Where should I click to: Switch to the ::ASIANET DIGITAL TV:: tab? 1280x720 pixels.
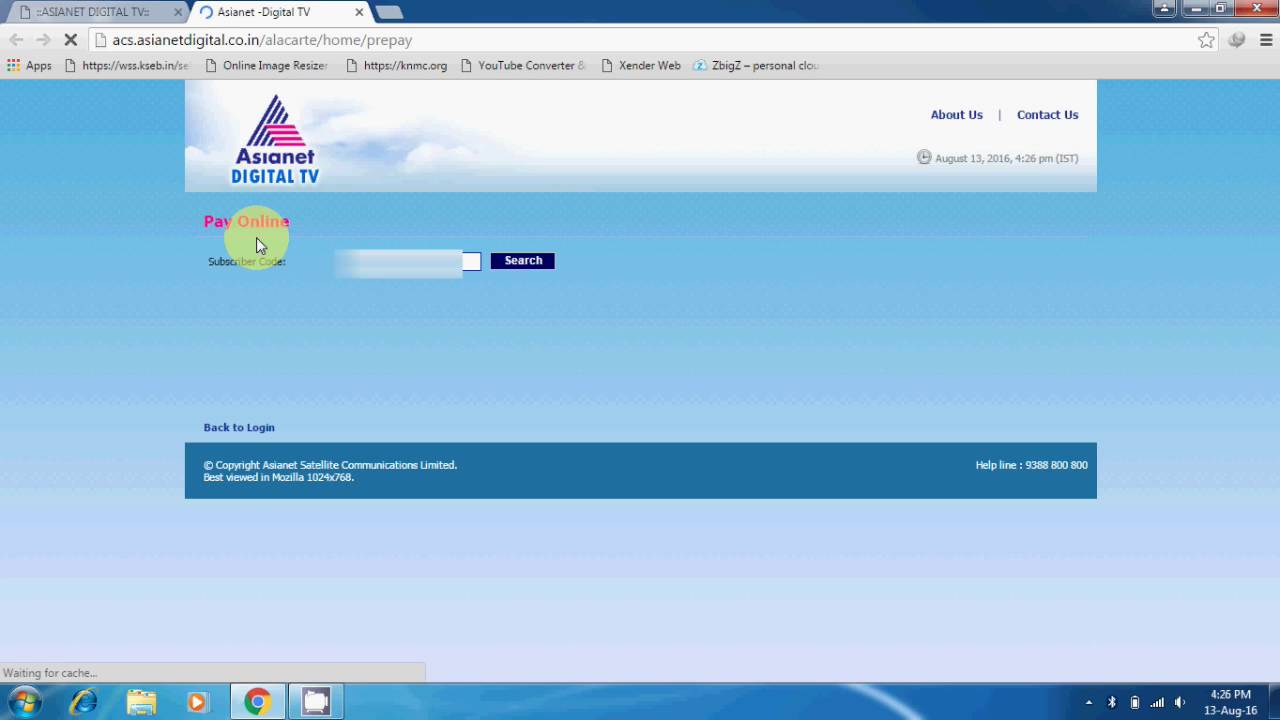point(92,12)
